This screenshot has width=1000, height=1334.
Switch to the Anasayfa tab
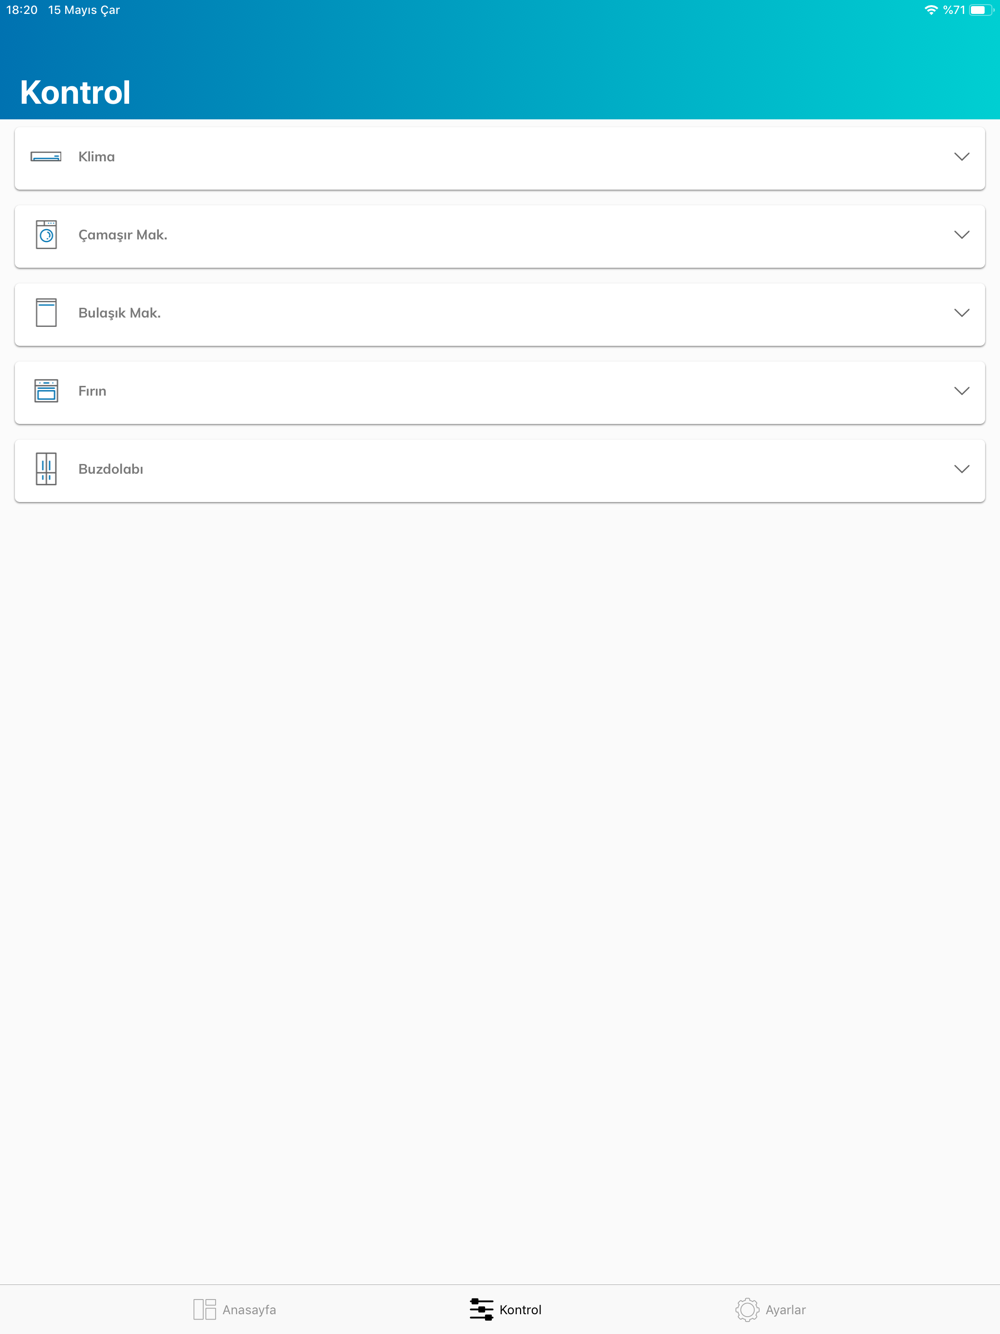[x=249, y=1310]
